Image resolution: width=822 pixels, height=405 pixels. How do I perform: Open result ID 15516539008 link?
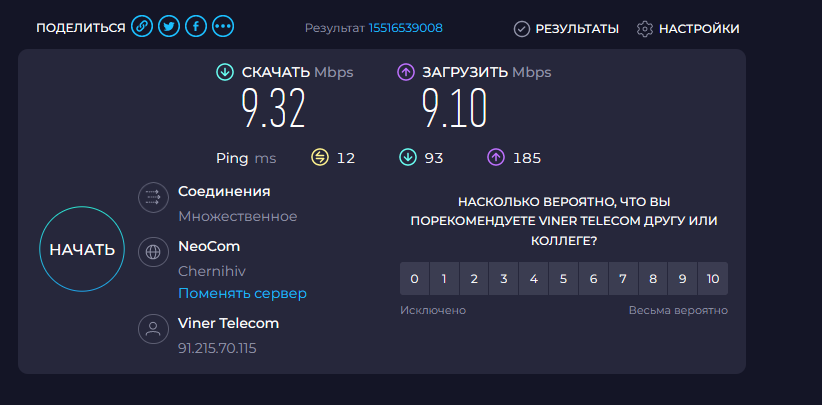pyautogui.click(x=405, y=28)
